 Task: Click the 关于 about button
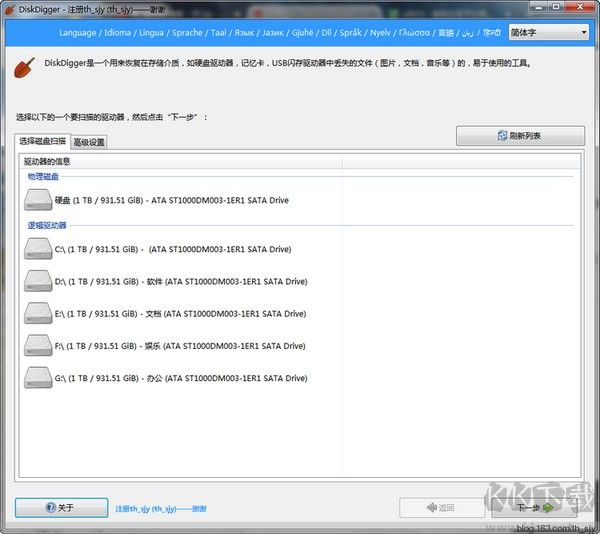coord(61,508)
